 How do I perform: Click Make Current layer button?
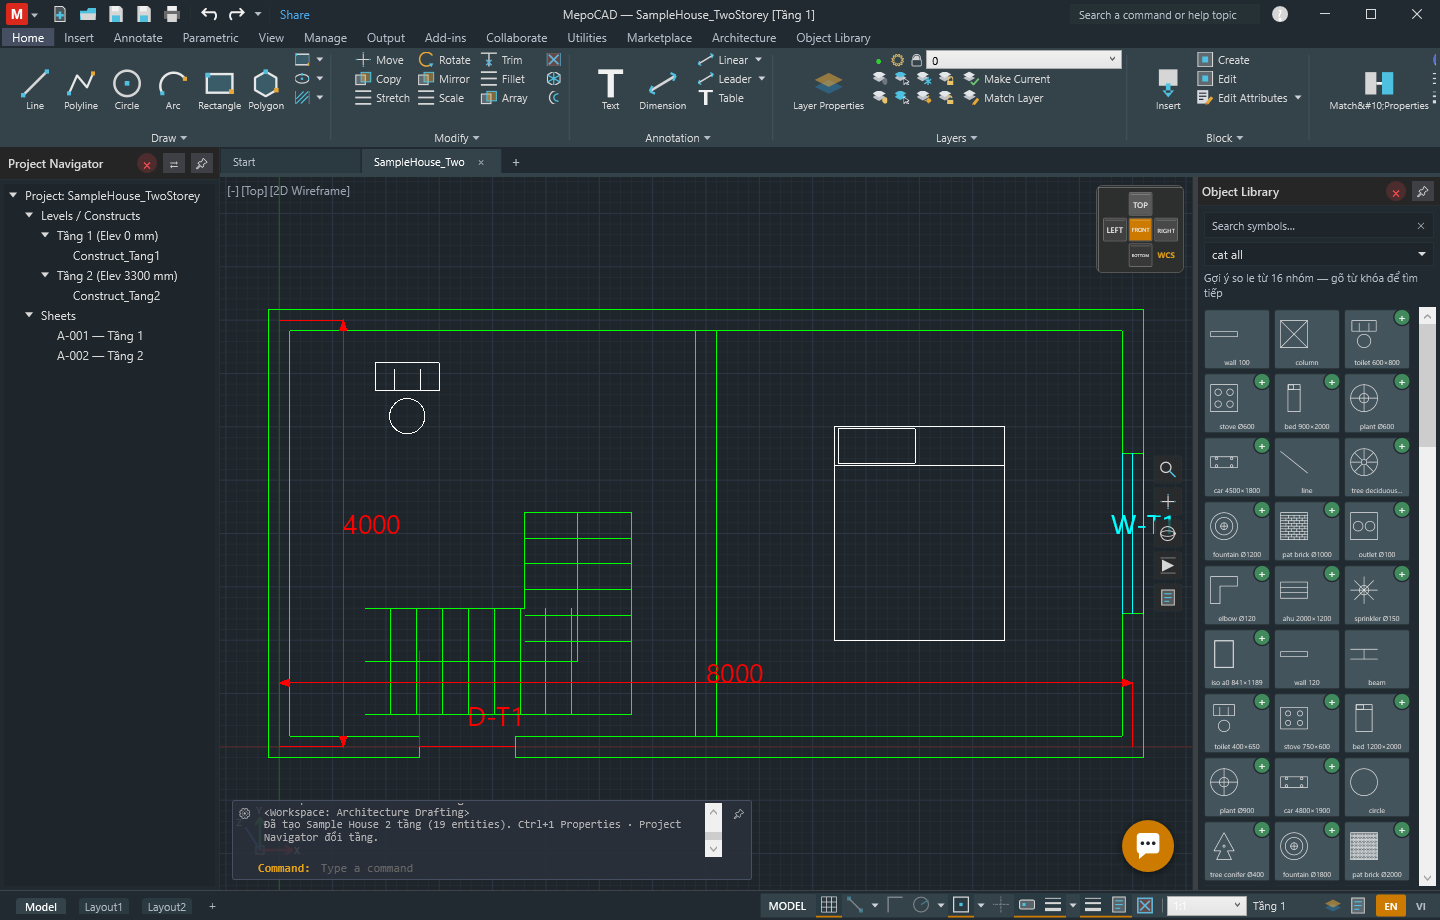[x=1007, y=79]
